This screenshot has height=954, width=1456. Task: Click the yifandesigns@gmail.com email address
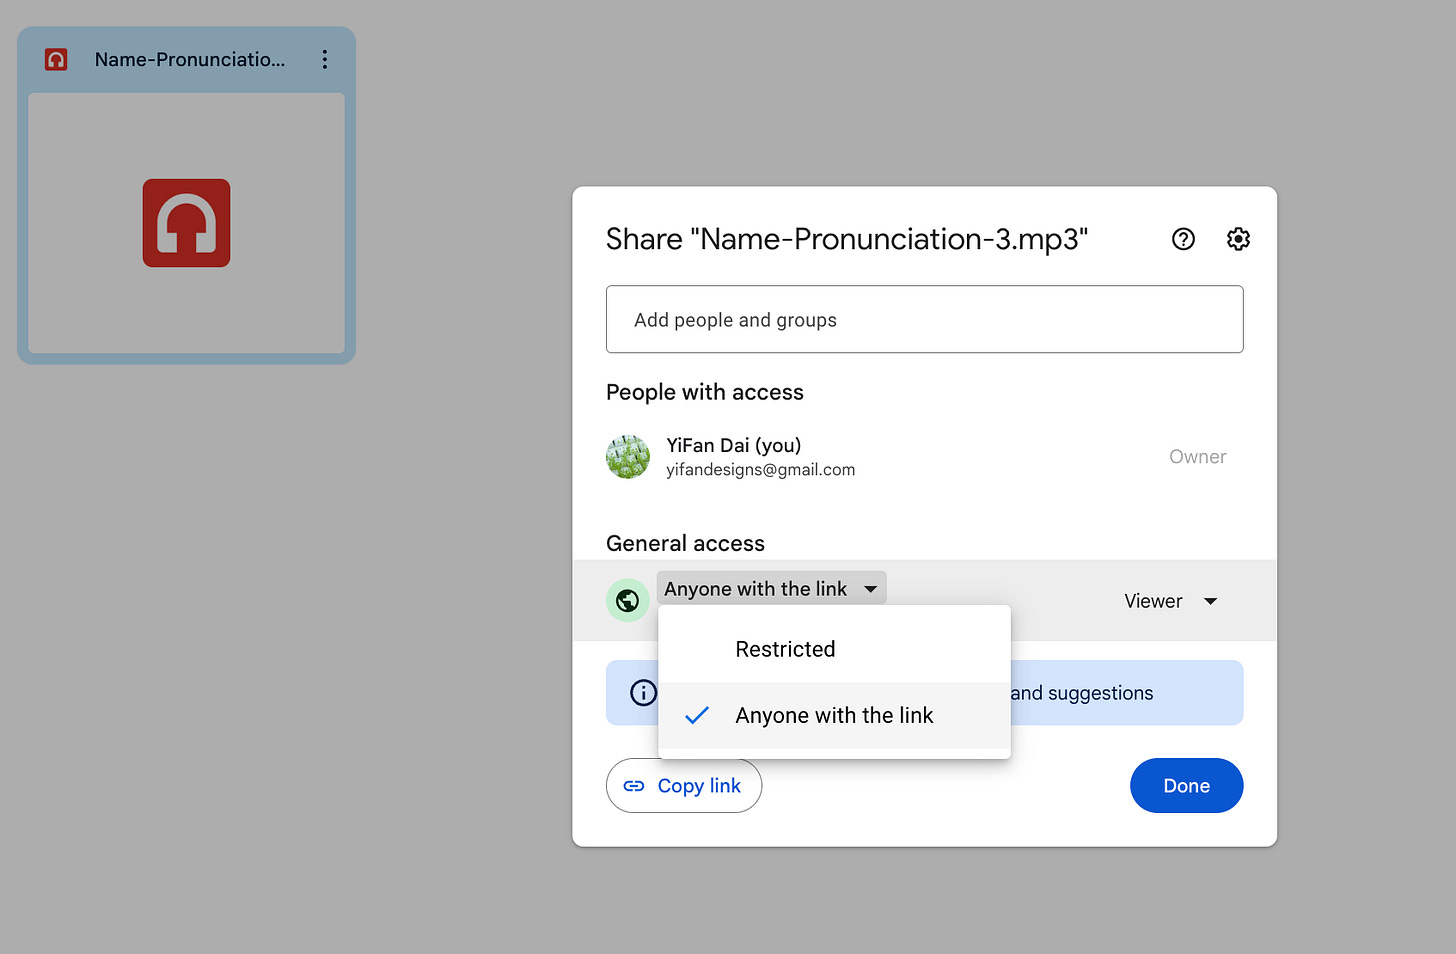tap(760, 470)
